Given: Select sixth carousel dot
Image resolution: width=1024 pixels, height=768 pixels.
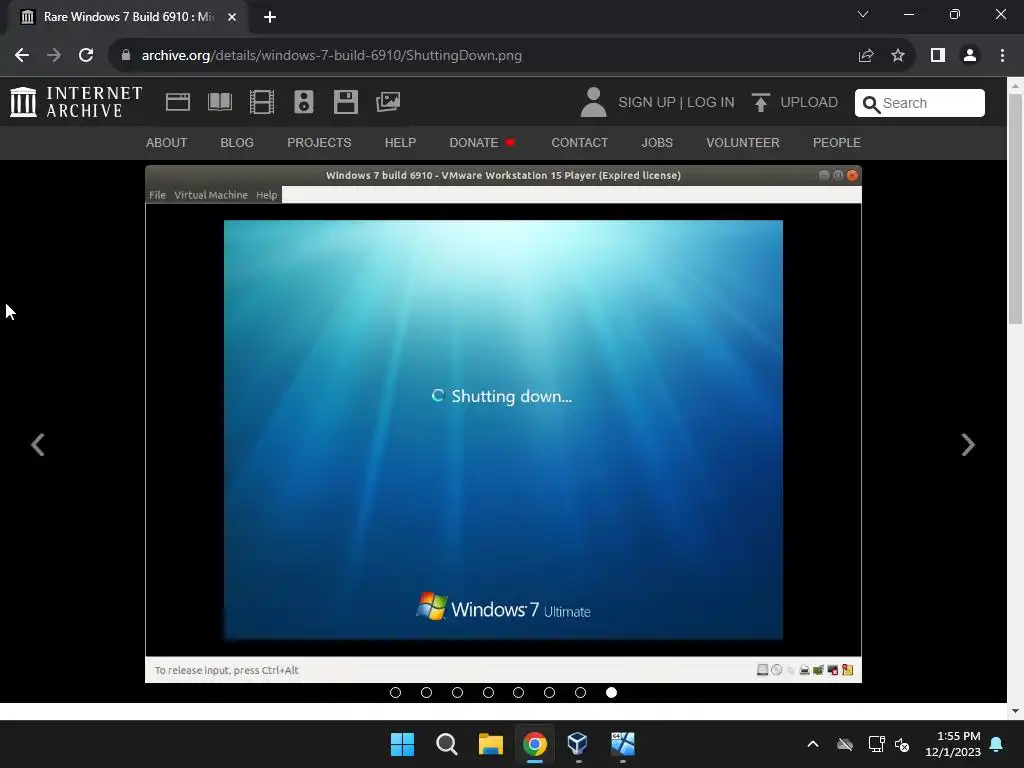Looking at the screenshot, I should (x=549, y=692).
